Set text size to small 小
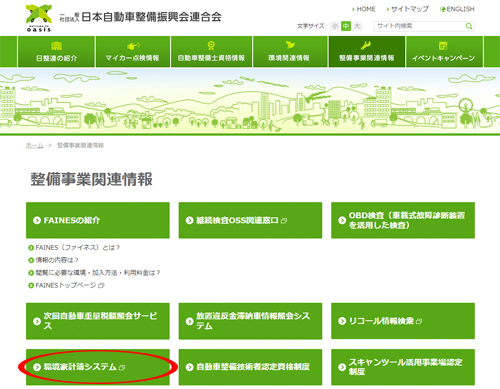 335,26
